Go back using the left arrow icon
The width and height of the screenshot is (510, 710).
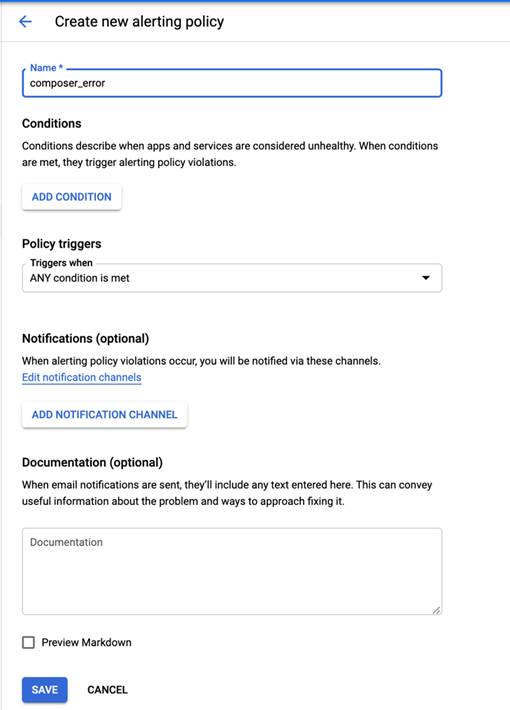pyautogui.click(x=25, y=21)
